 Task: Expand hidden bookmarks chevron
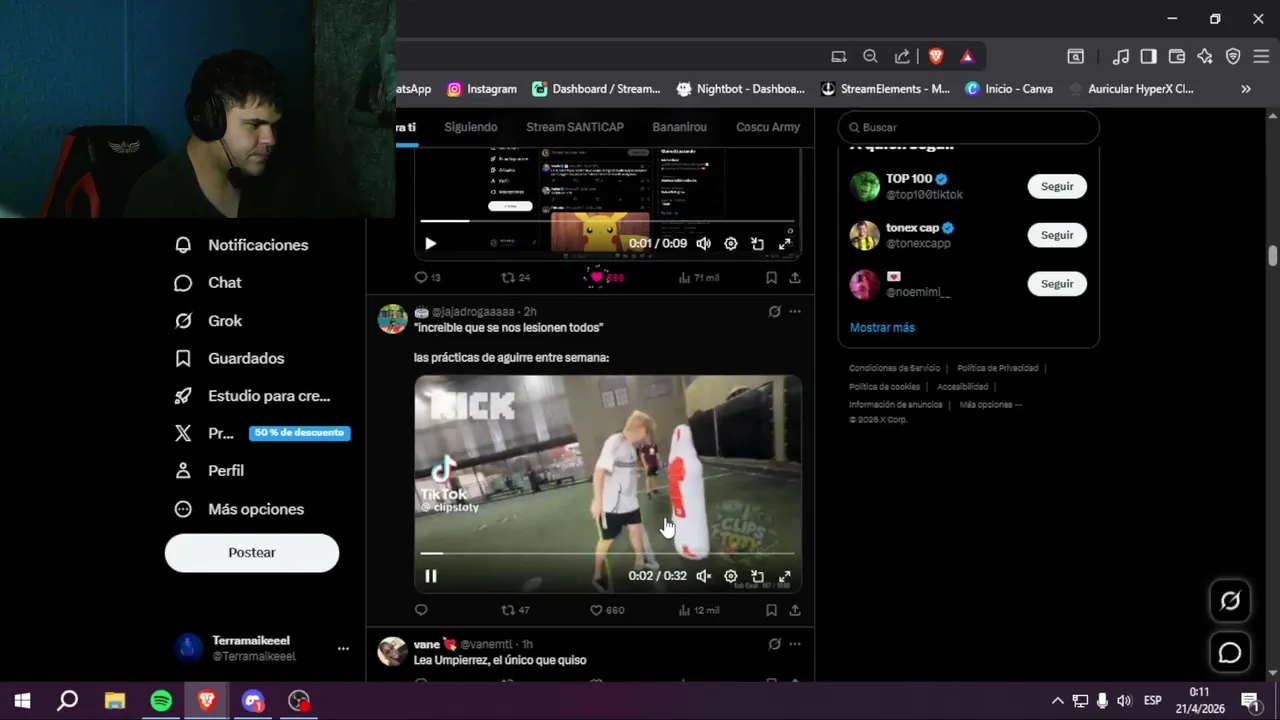tap(1246, 89)
